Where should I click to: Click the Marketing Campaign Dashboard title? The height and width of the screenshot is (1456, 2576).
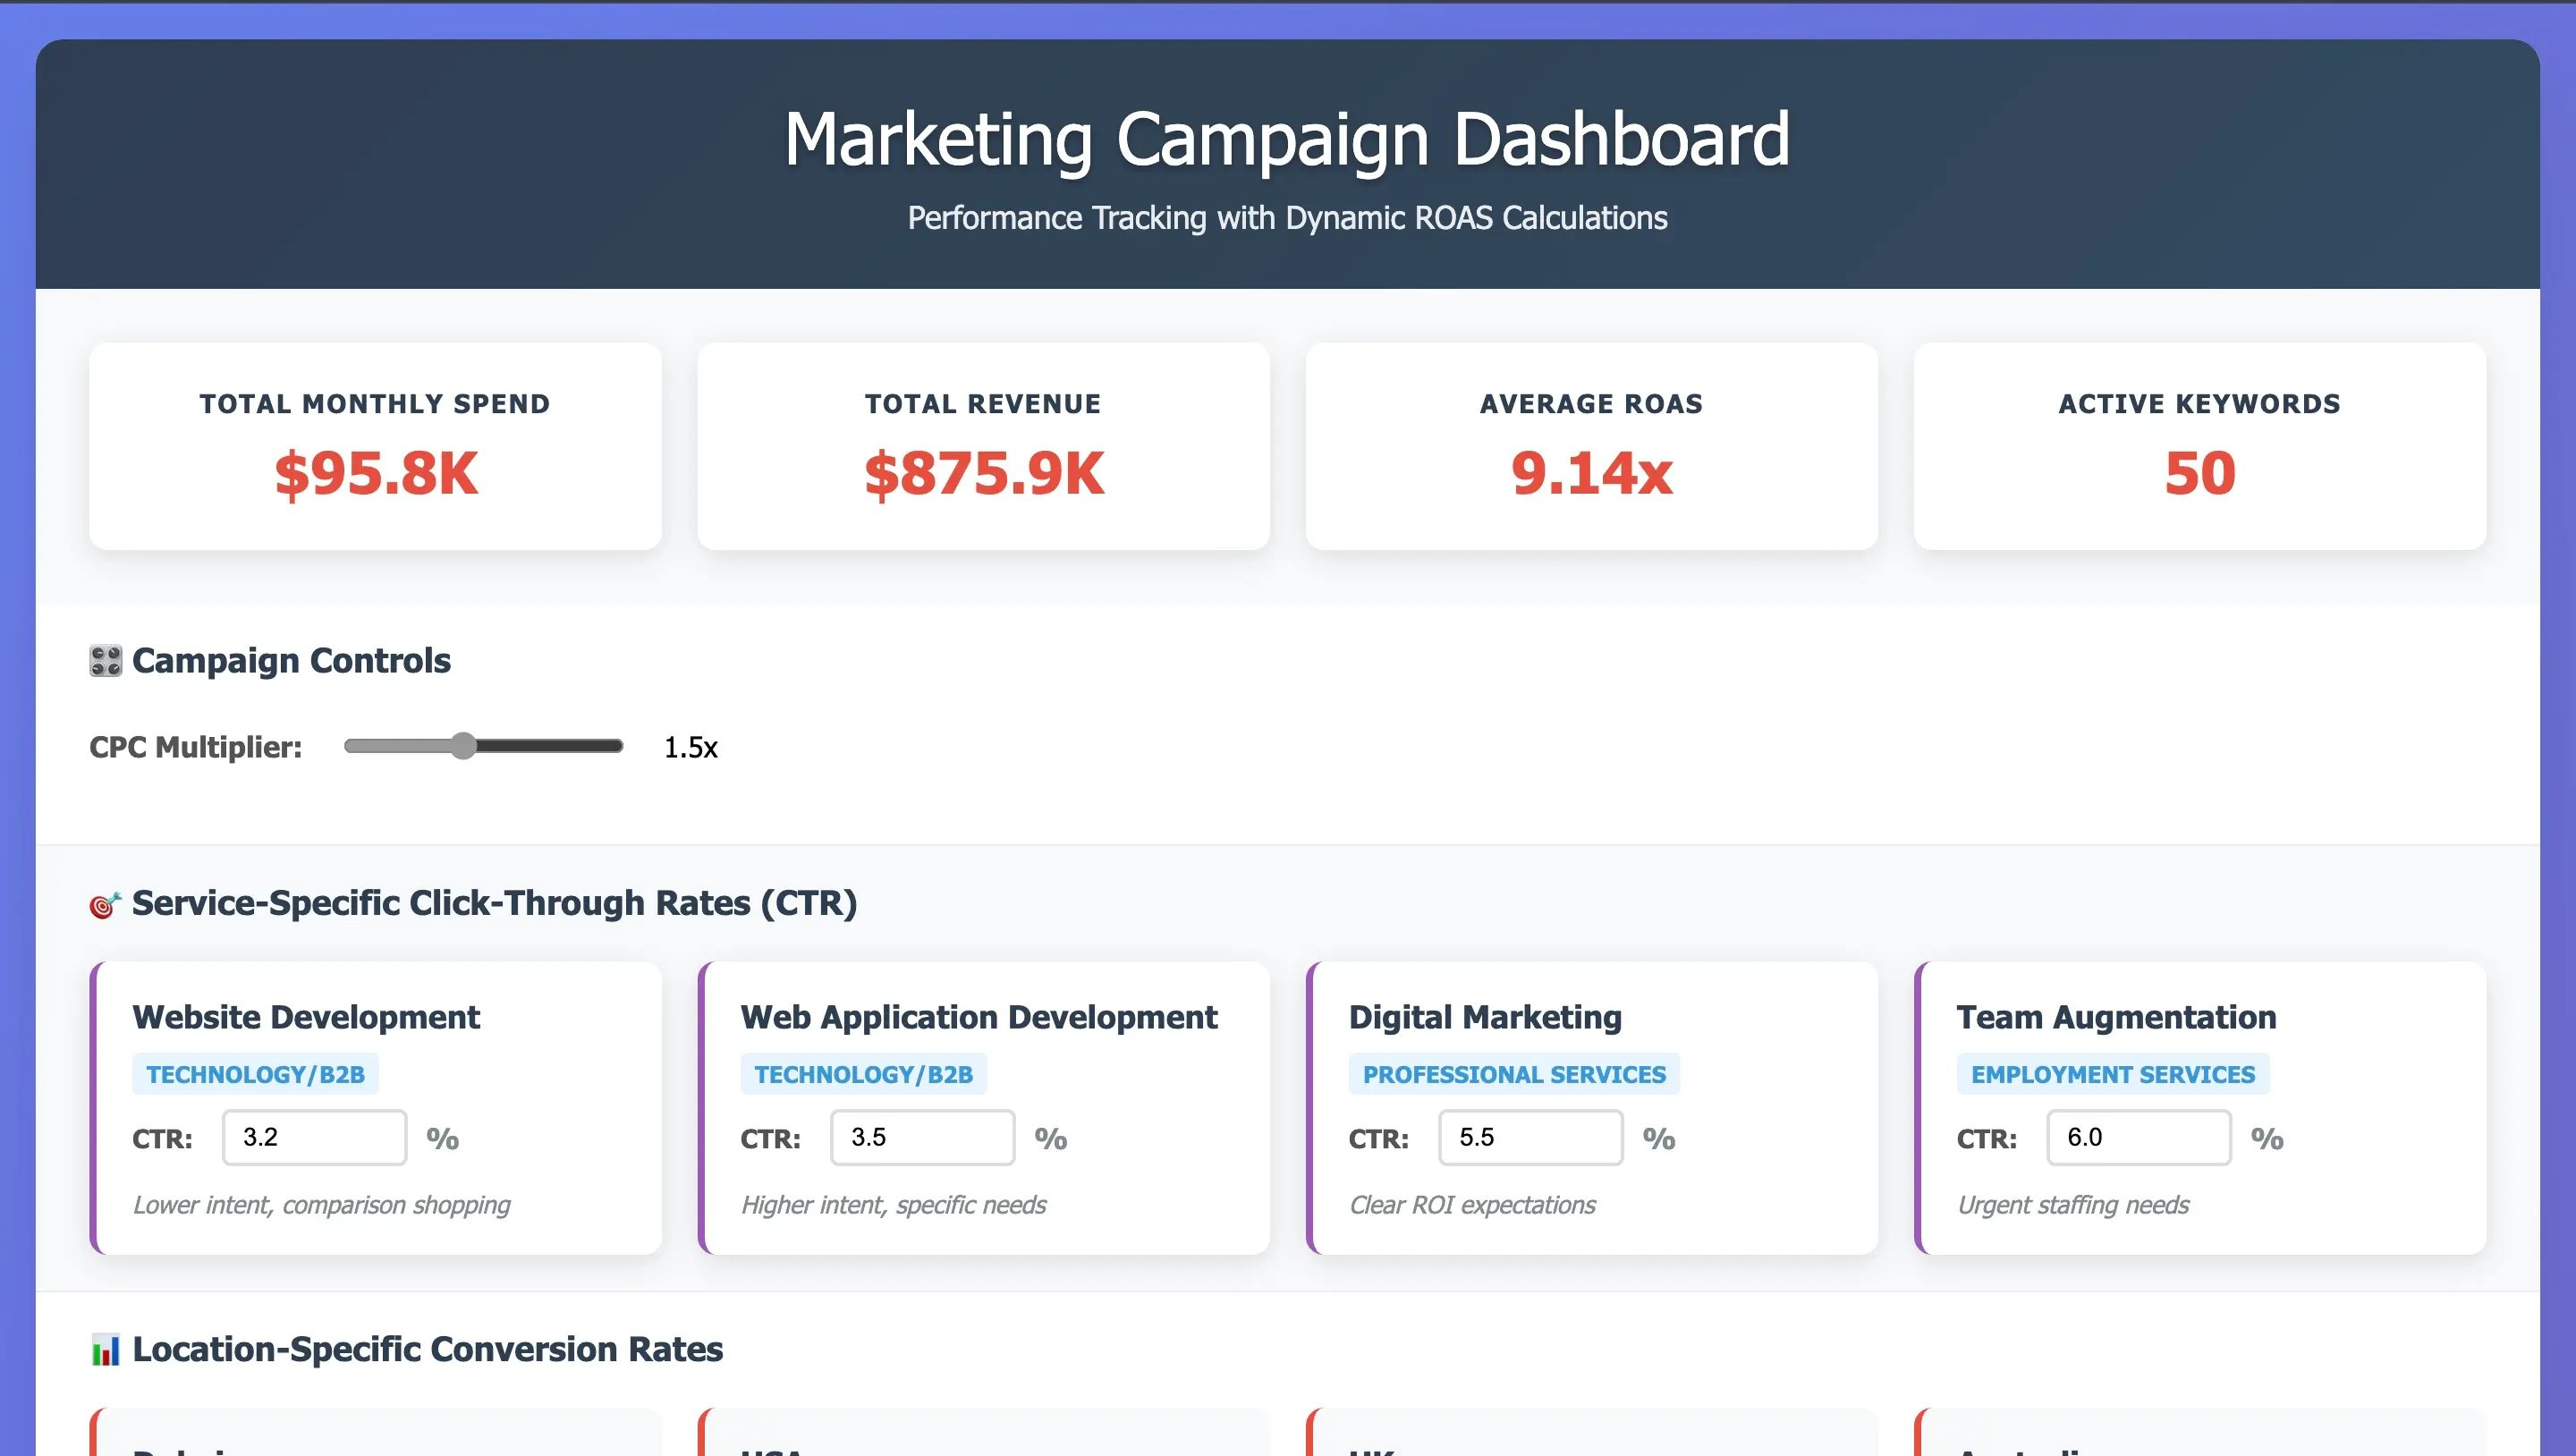click(x=1286, y=138)
